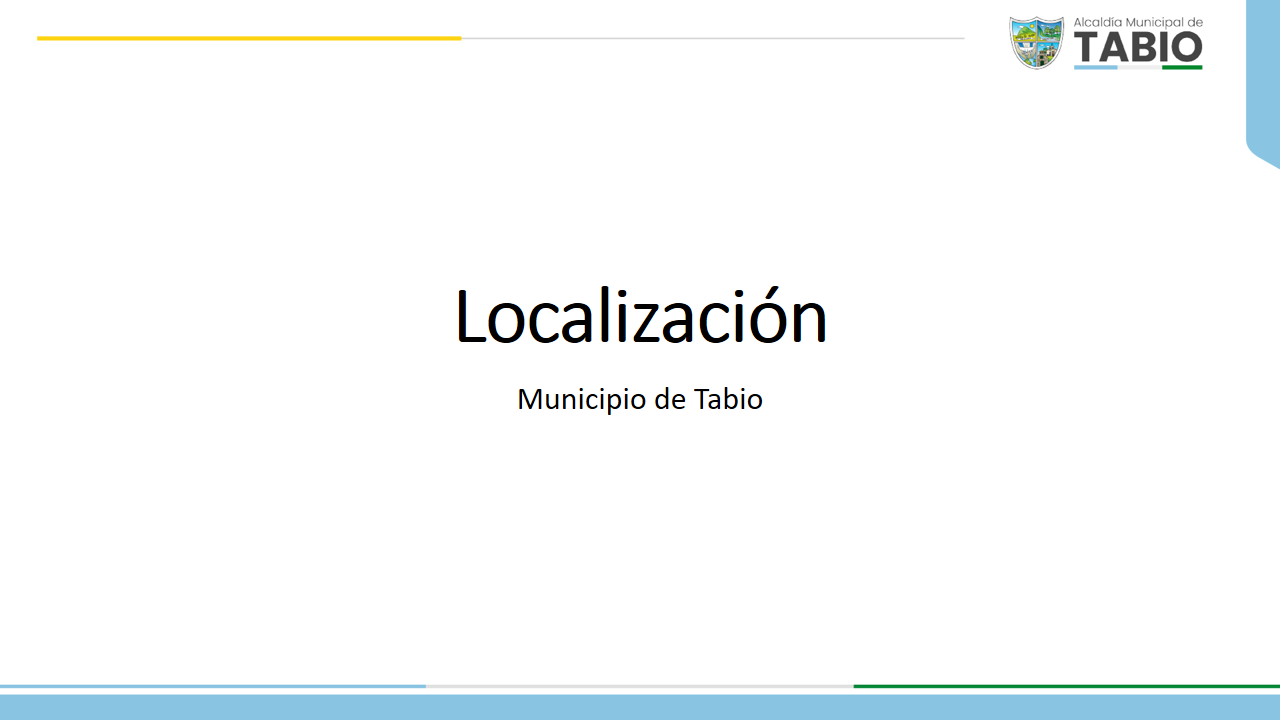The image size is (1280, 720).
Task: Click the green mountain quadrant of the shield
Action: pyautogui.click(x=1025, y=33)
